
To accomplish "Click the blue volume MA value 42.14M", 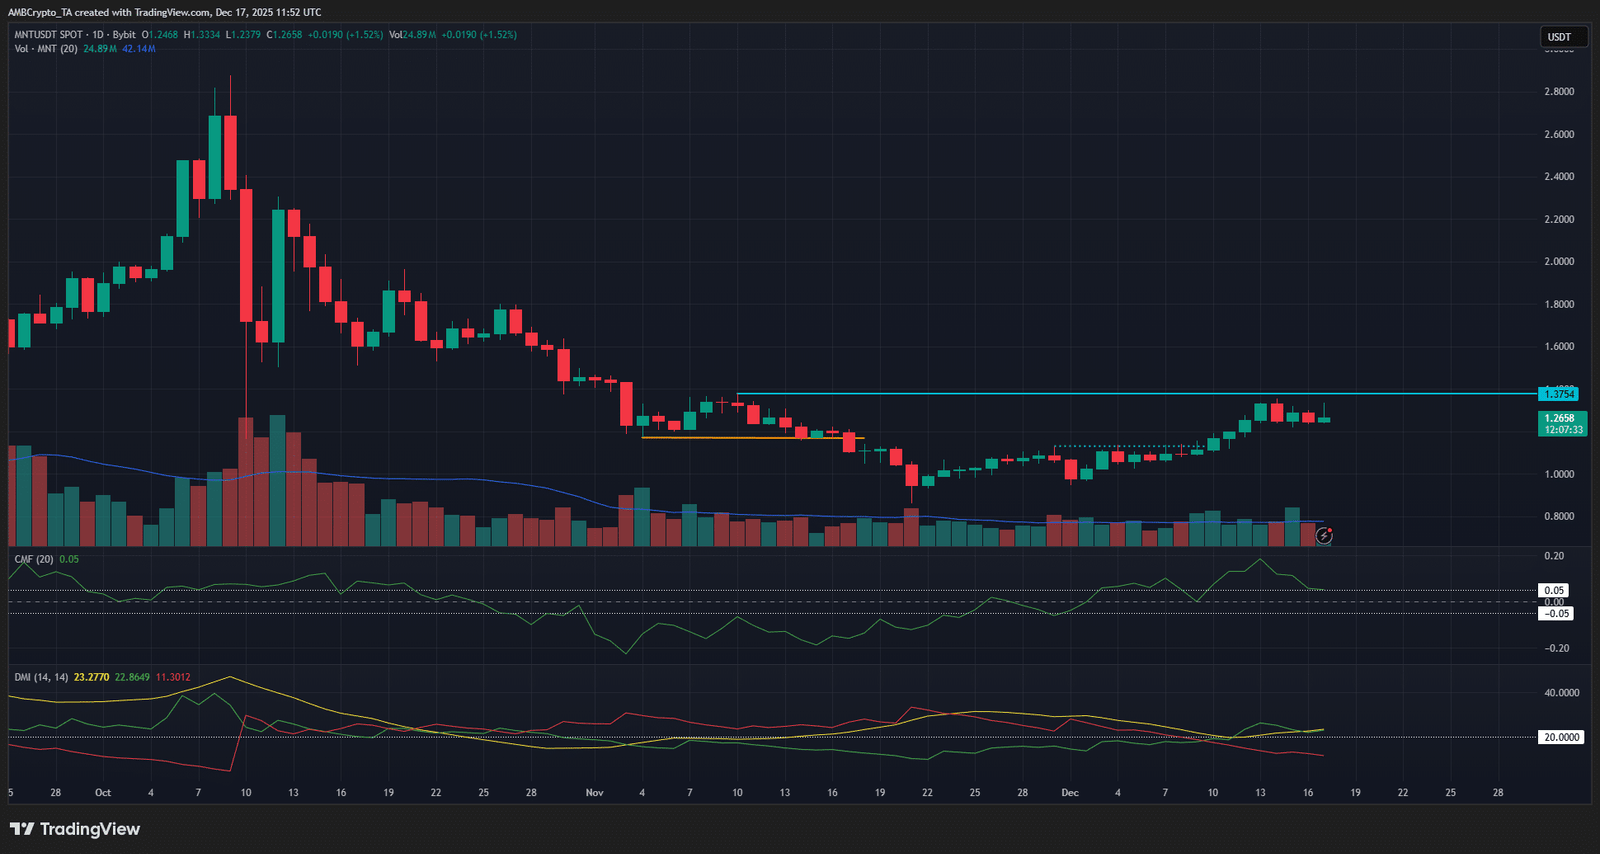I will point(139,49).
